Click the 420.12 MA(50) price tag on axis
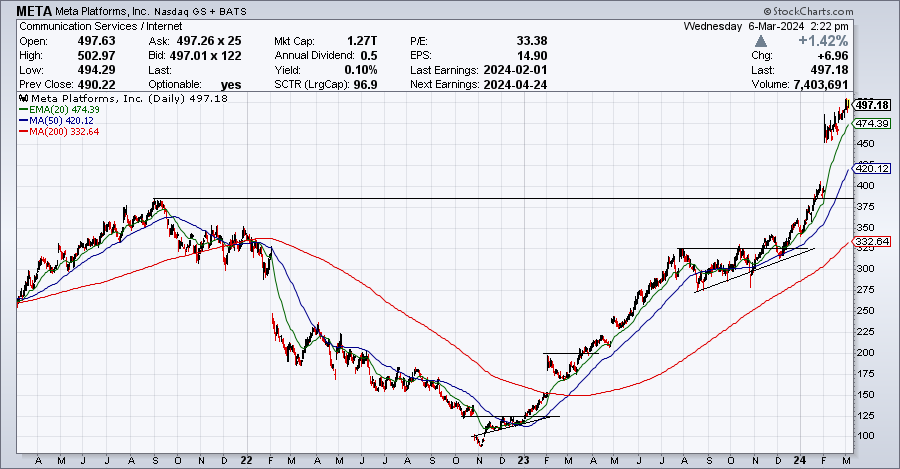This screenshot has width=900, height=469. 872,168
